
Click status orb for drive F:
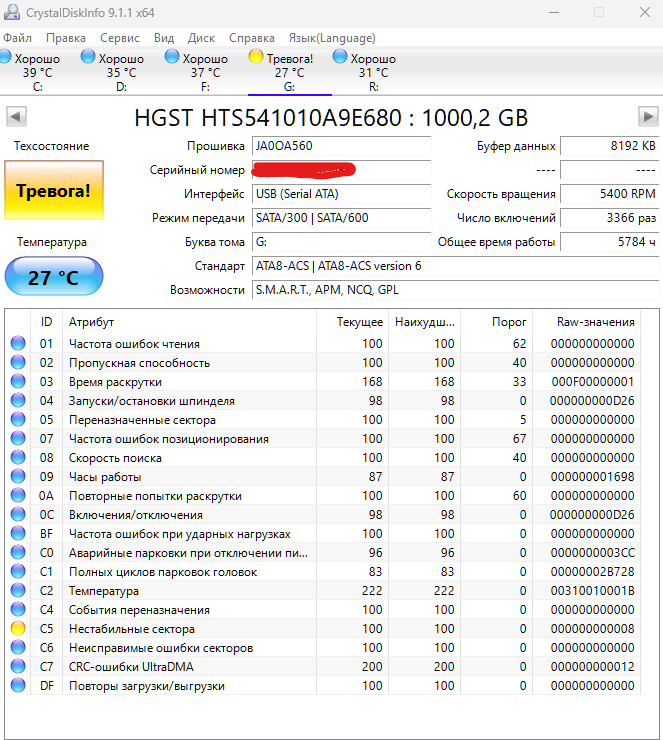click(x=172, y=57)
